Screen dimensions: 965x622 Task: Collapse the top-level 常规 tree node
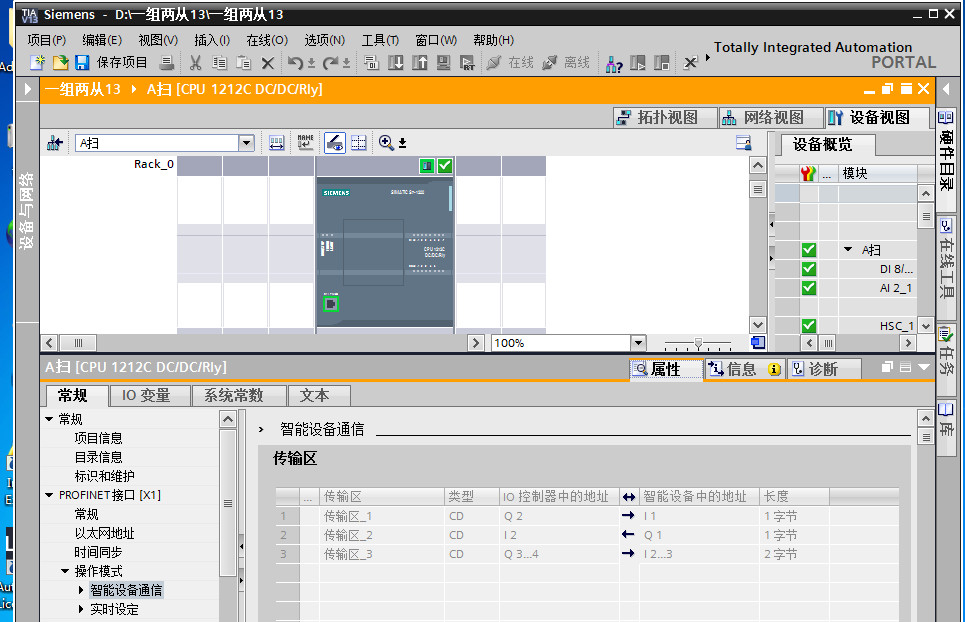click(x=49, y=419)
